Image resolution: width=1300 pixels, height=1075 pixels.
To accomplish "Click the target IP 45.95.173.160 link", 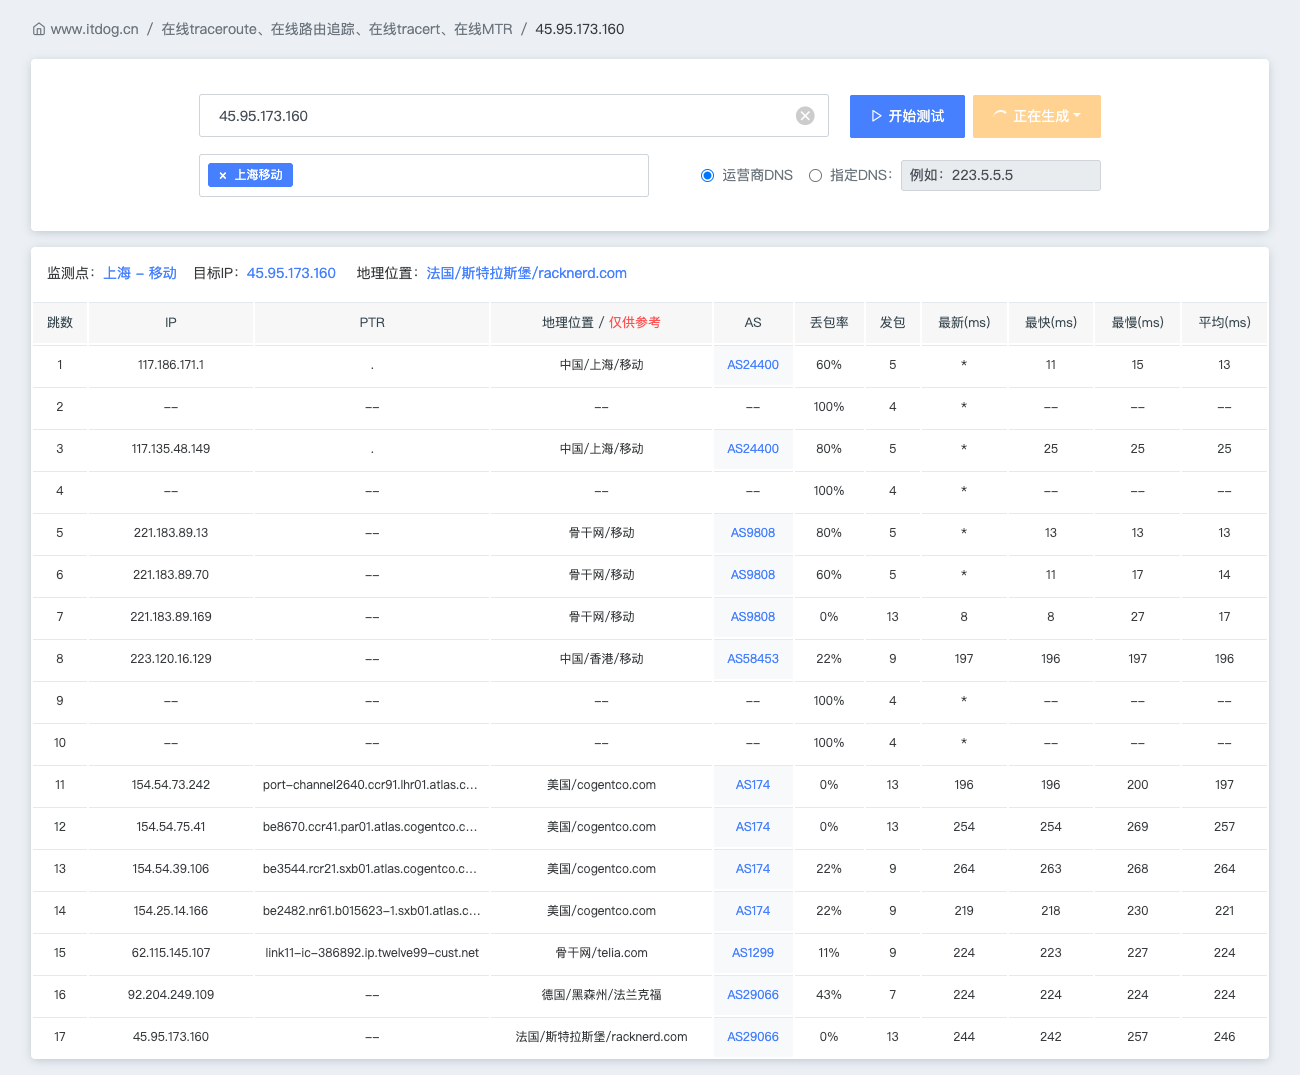I will (x=291, y=273).
